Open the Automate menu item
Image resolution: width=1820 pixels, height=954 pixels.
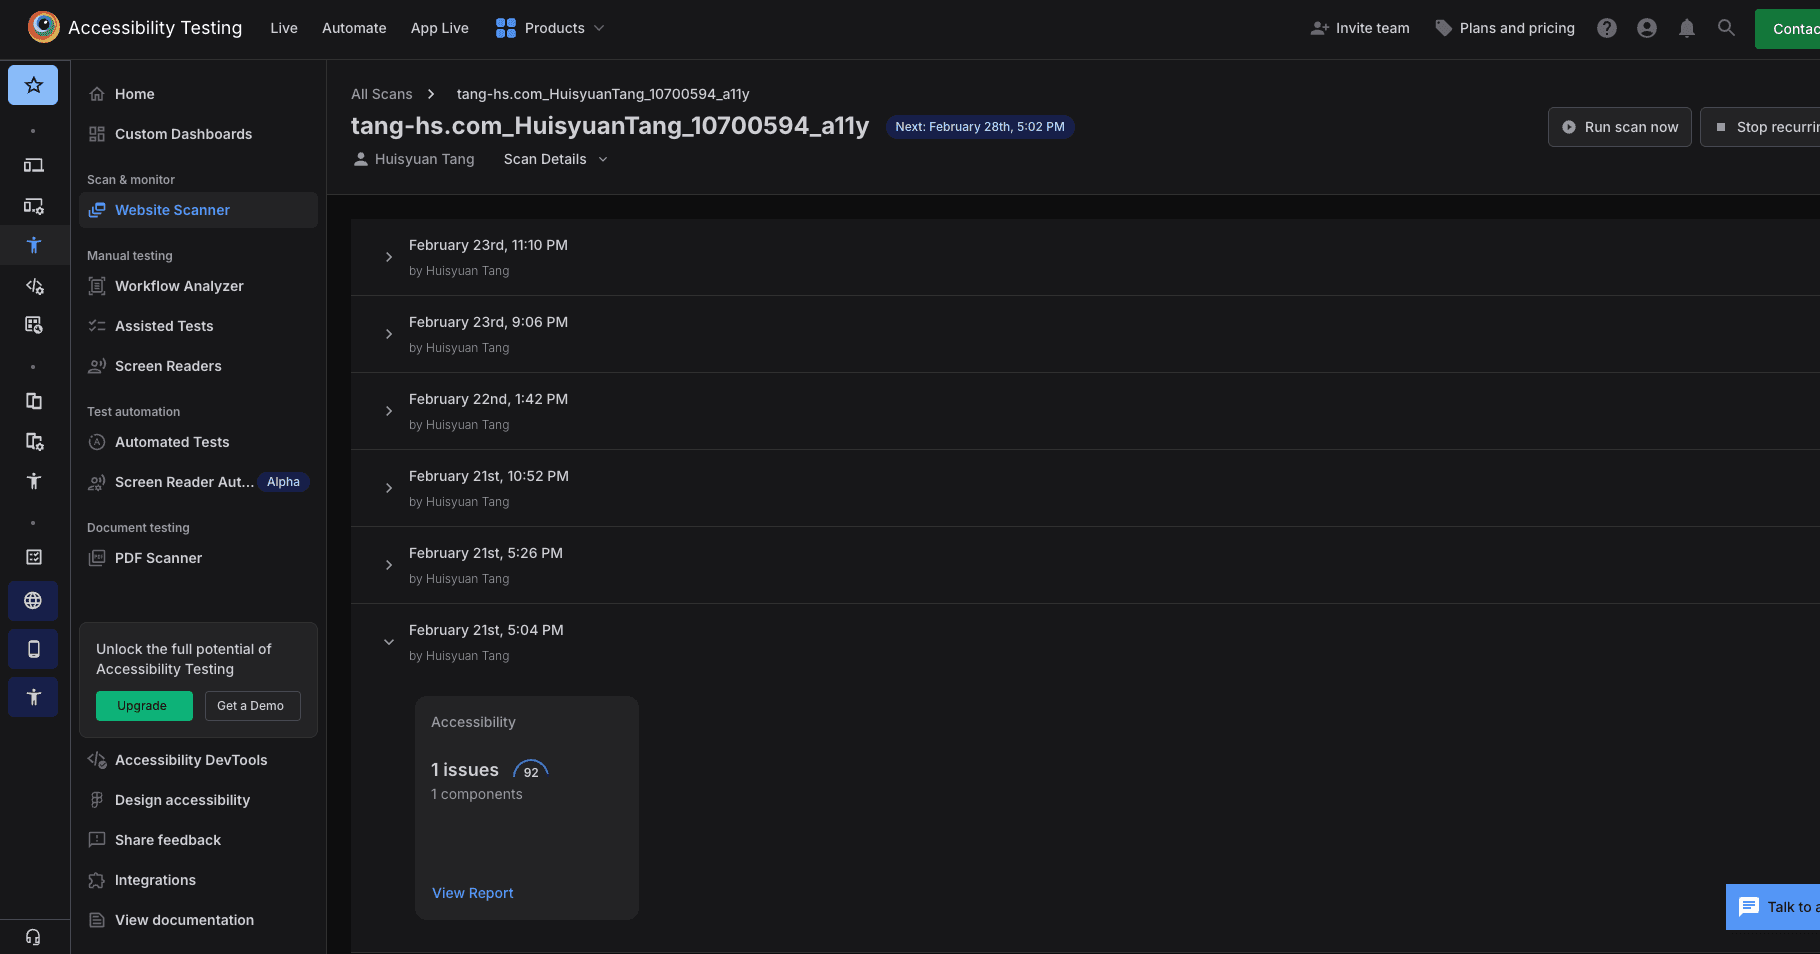[x=354, y=28]
